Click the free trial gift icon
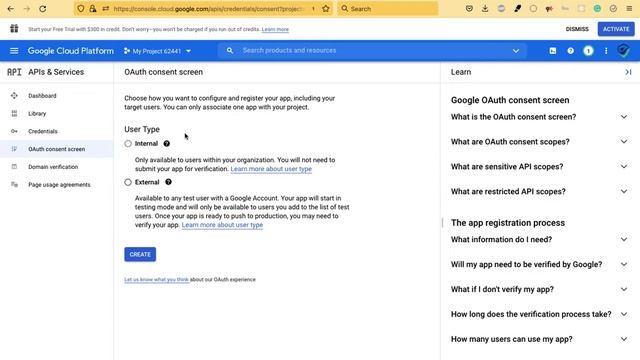 tap(14, 29)
